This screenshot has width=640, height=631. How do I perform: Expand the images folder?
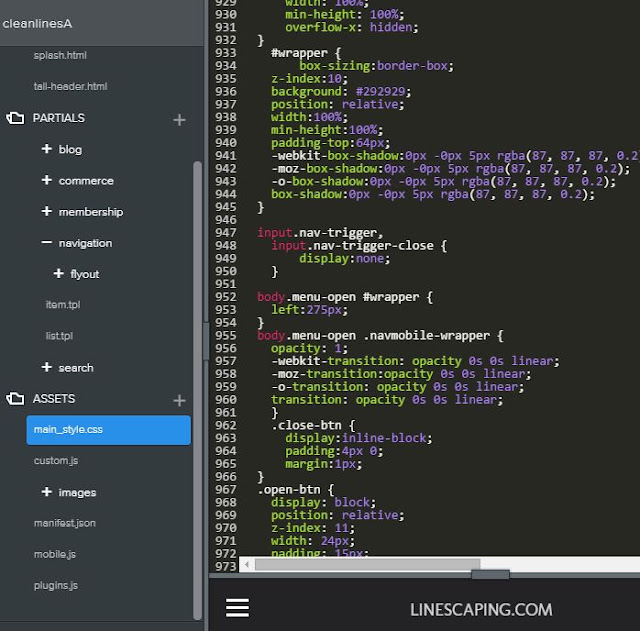tap(47, 492)
